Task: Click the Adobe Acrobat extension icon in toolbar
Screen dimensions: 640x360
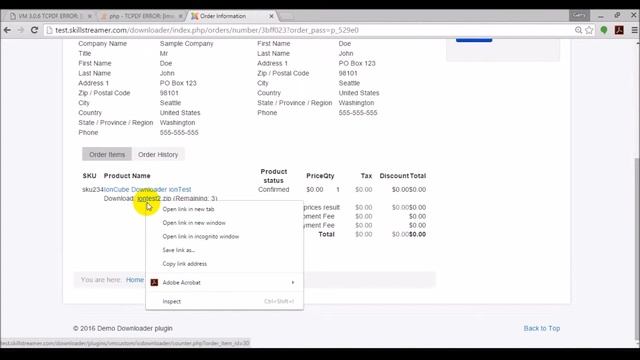Action: pyautogui.click(x=619, y=30)
